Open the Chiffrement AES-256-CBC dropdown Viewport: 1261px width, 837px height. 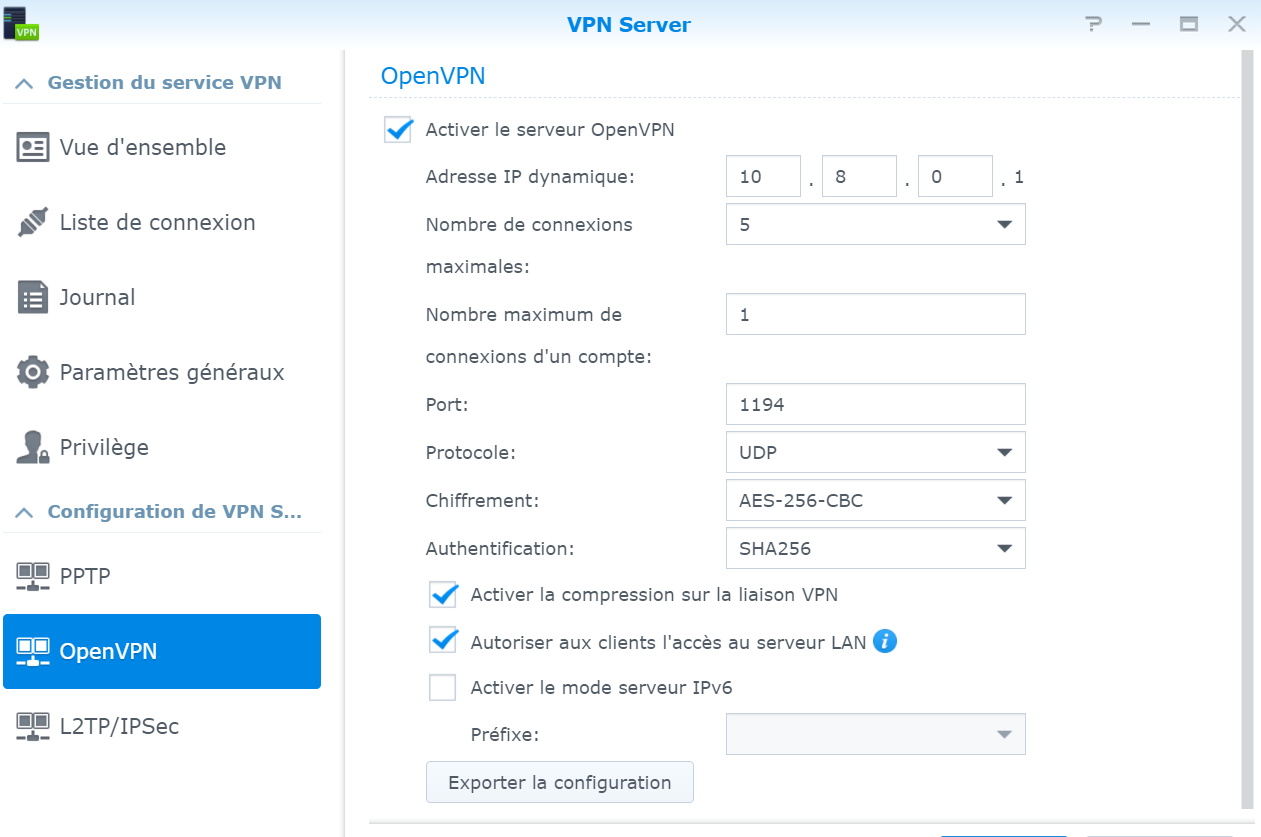click(875, 501)
